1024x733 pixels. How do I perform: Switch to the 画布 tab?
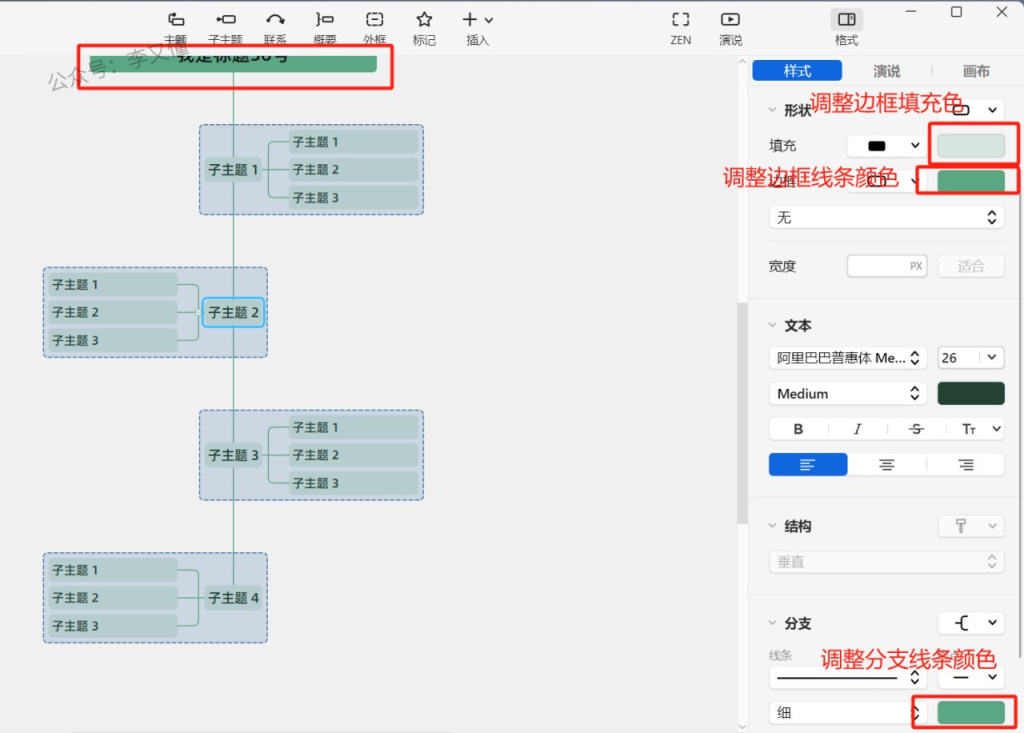coord(976,71)
